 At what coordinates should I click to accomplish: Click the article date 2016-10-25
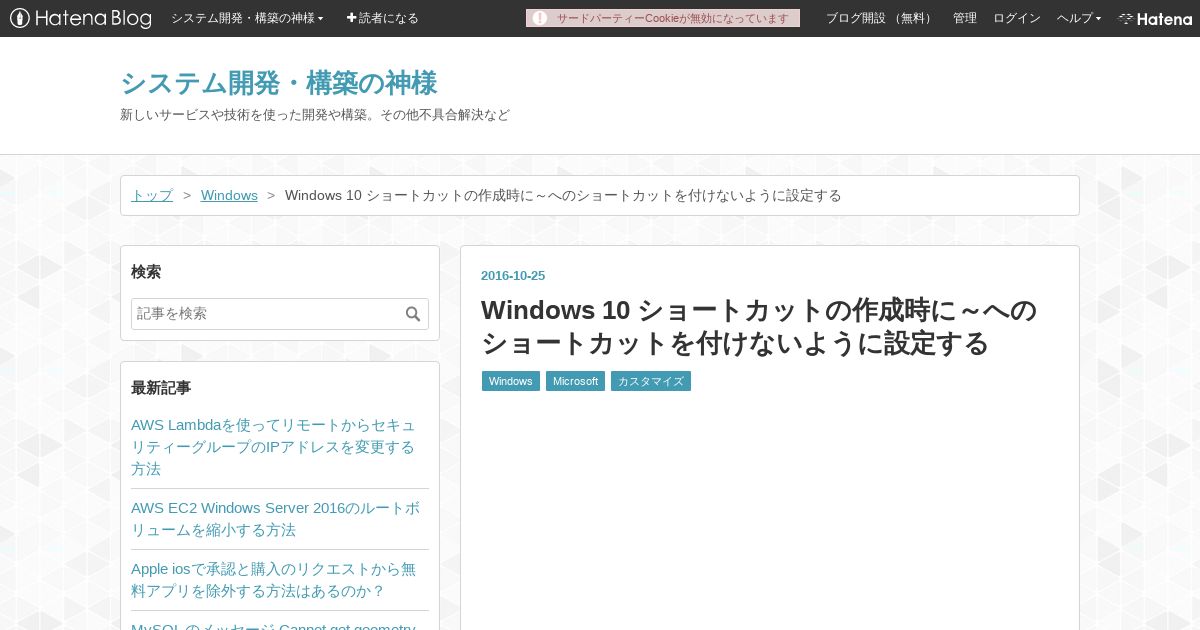pyautogui.click(x=513, y=276)
